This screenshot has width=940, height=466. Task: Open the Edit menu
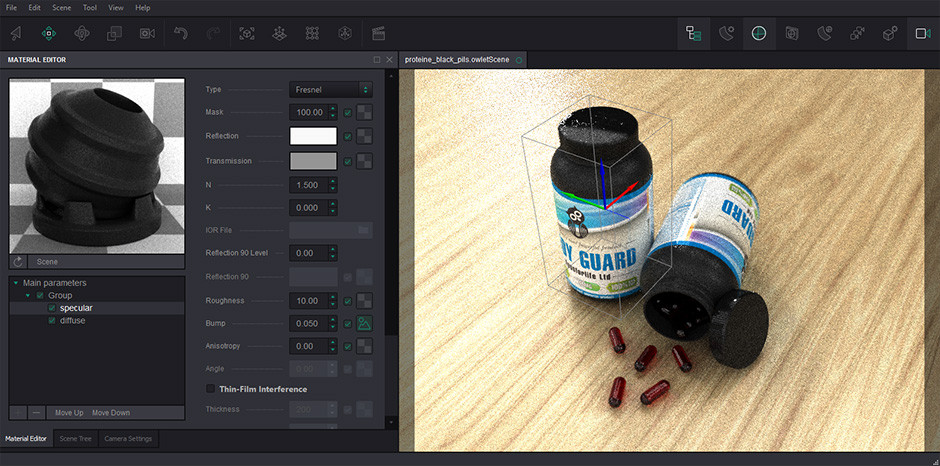(x=35, y=8)
